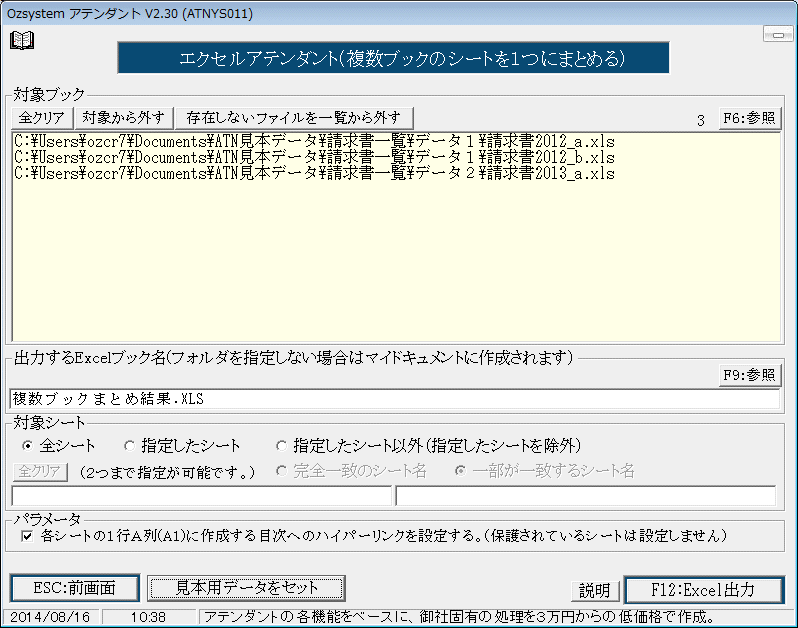The width and height of the screenshot is (798, 628).
Task: Click the first sheet name input field
Action: tap(202, 496)
